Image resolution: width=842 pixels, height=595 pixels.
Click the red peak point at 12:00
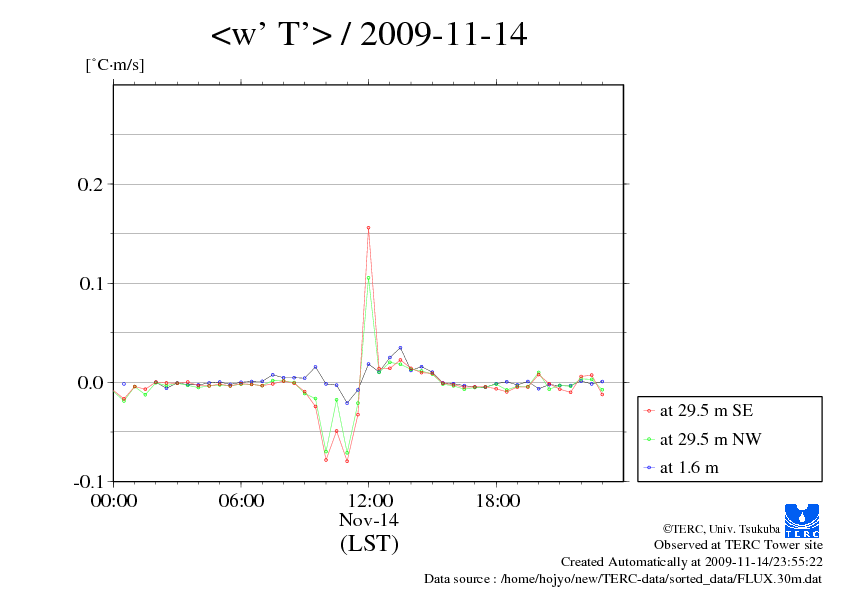368,228
